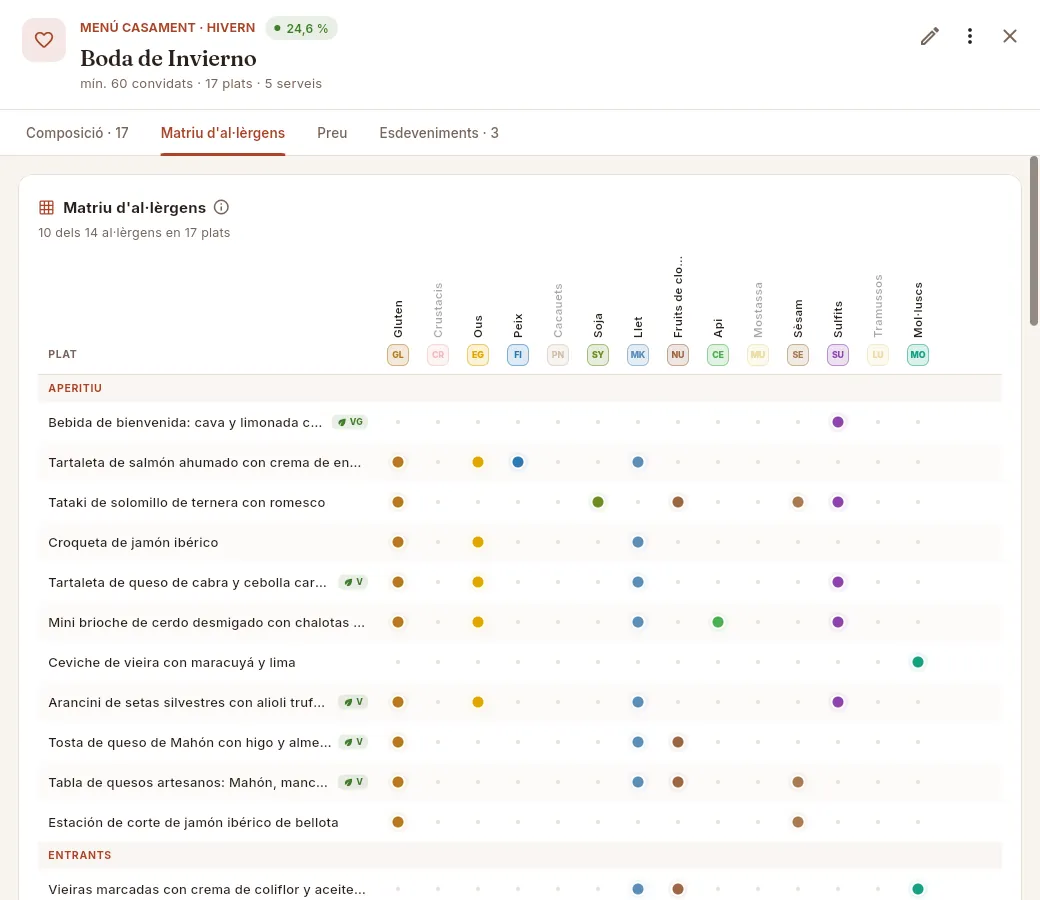Click the PN Cacauets allergen badge

click(558, 355)
